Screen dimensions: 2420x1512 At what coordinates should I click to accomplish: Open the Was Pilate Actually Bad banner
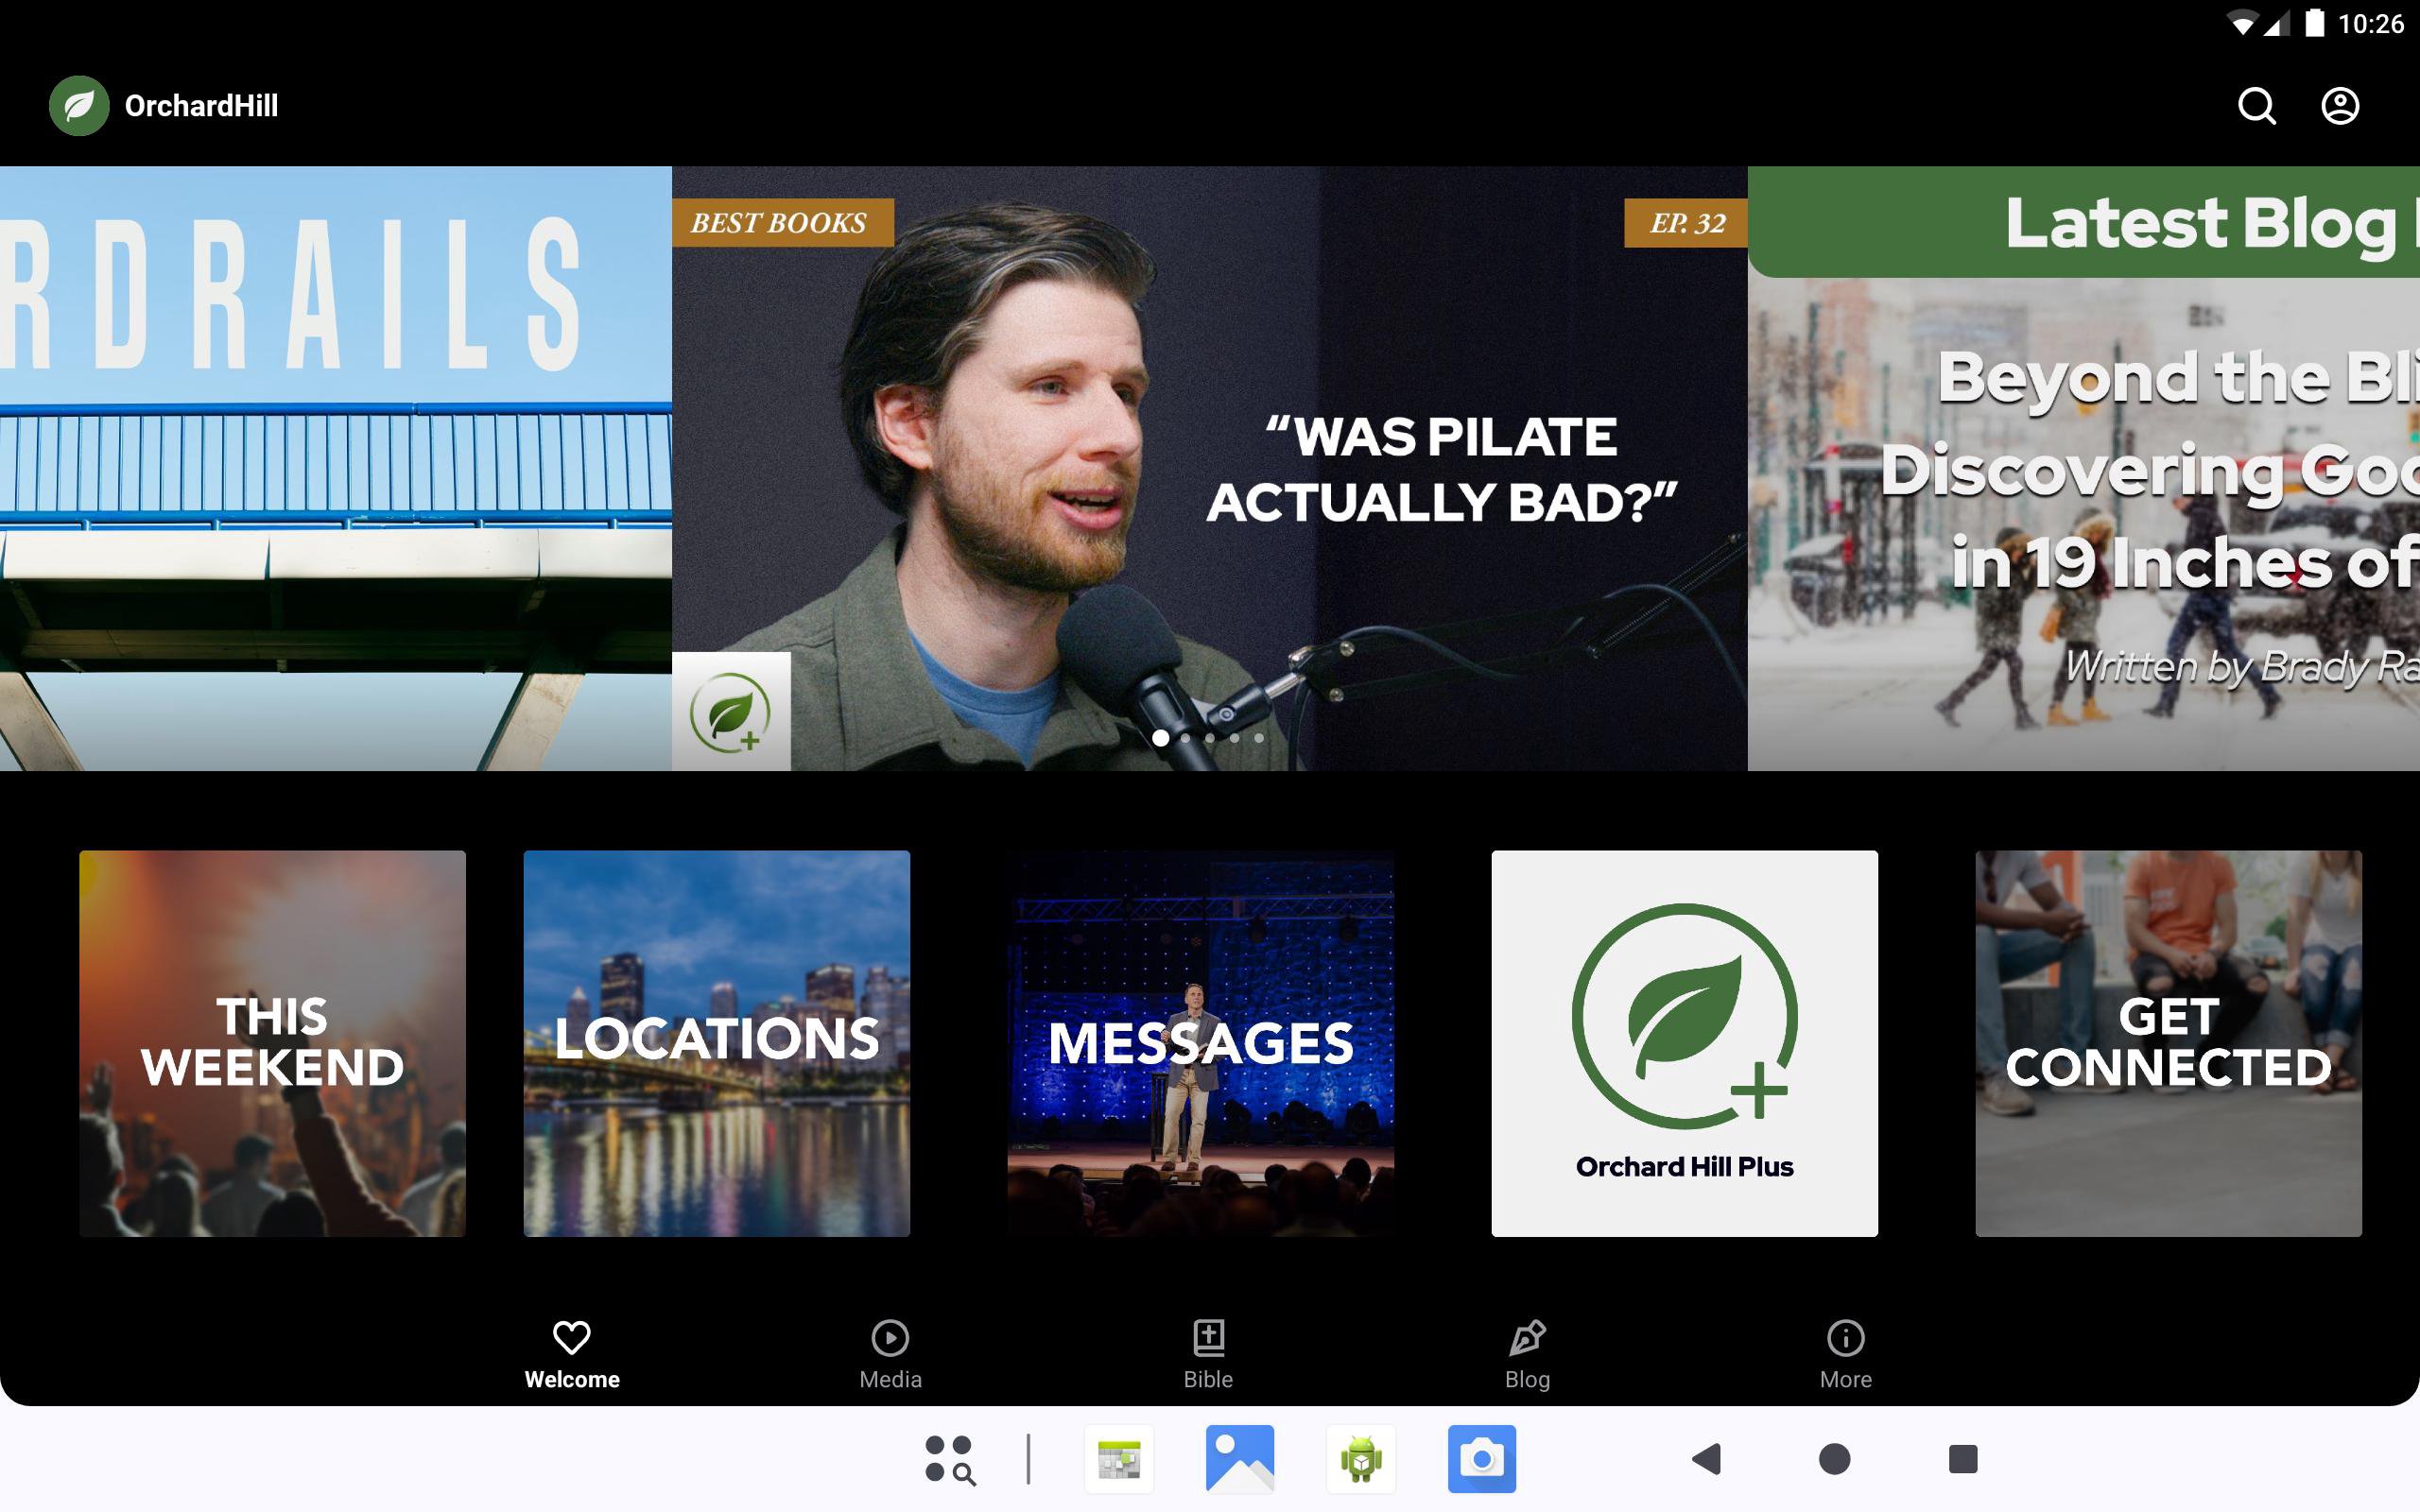[x=1208, y=468]
